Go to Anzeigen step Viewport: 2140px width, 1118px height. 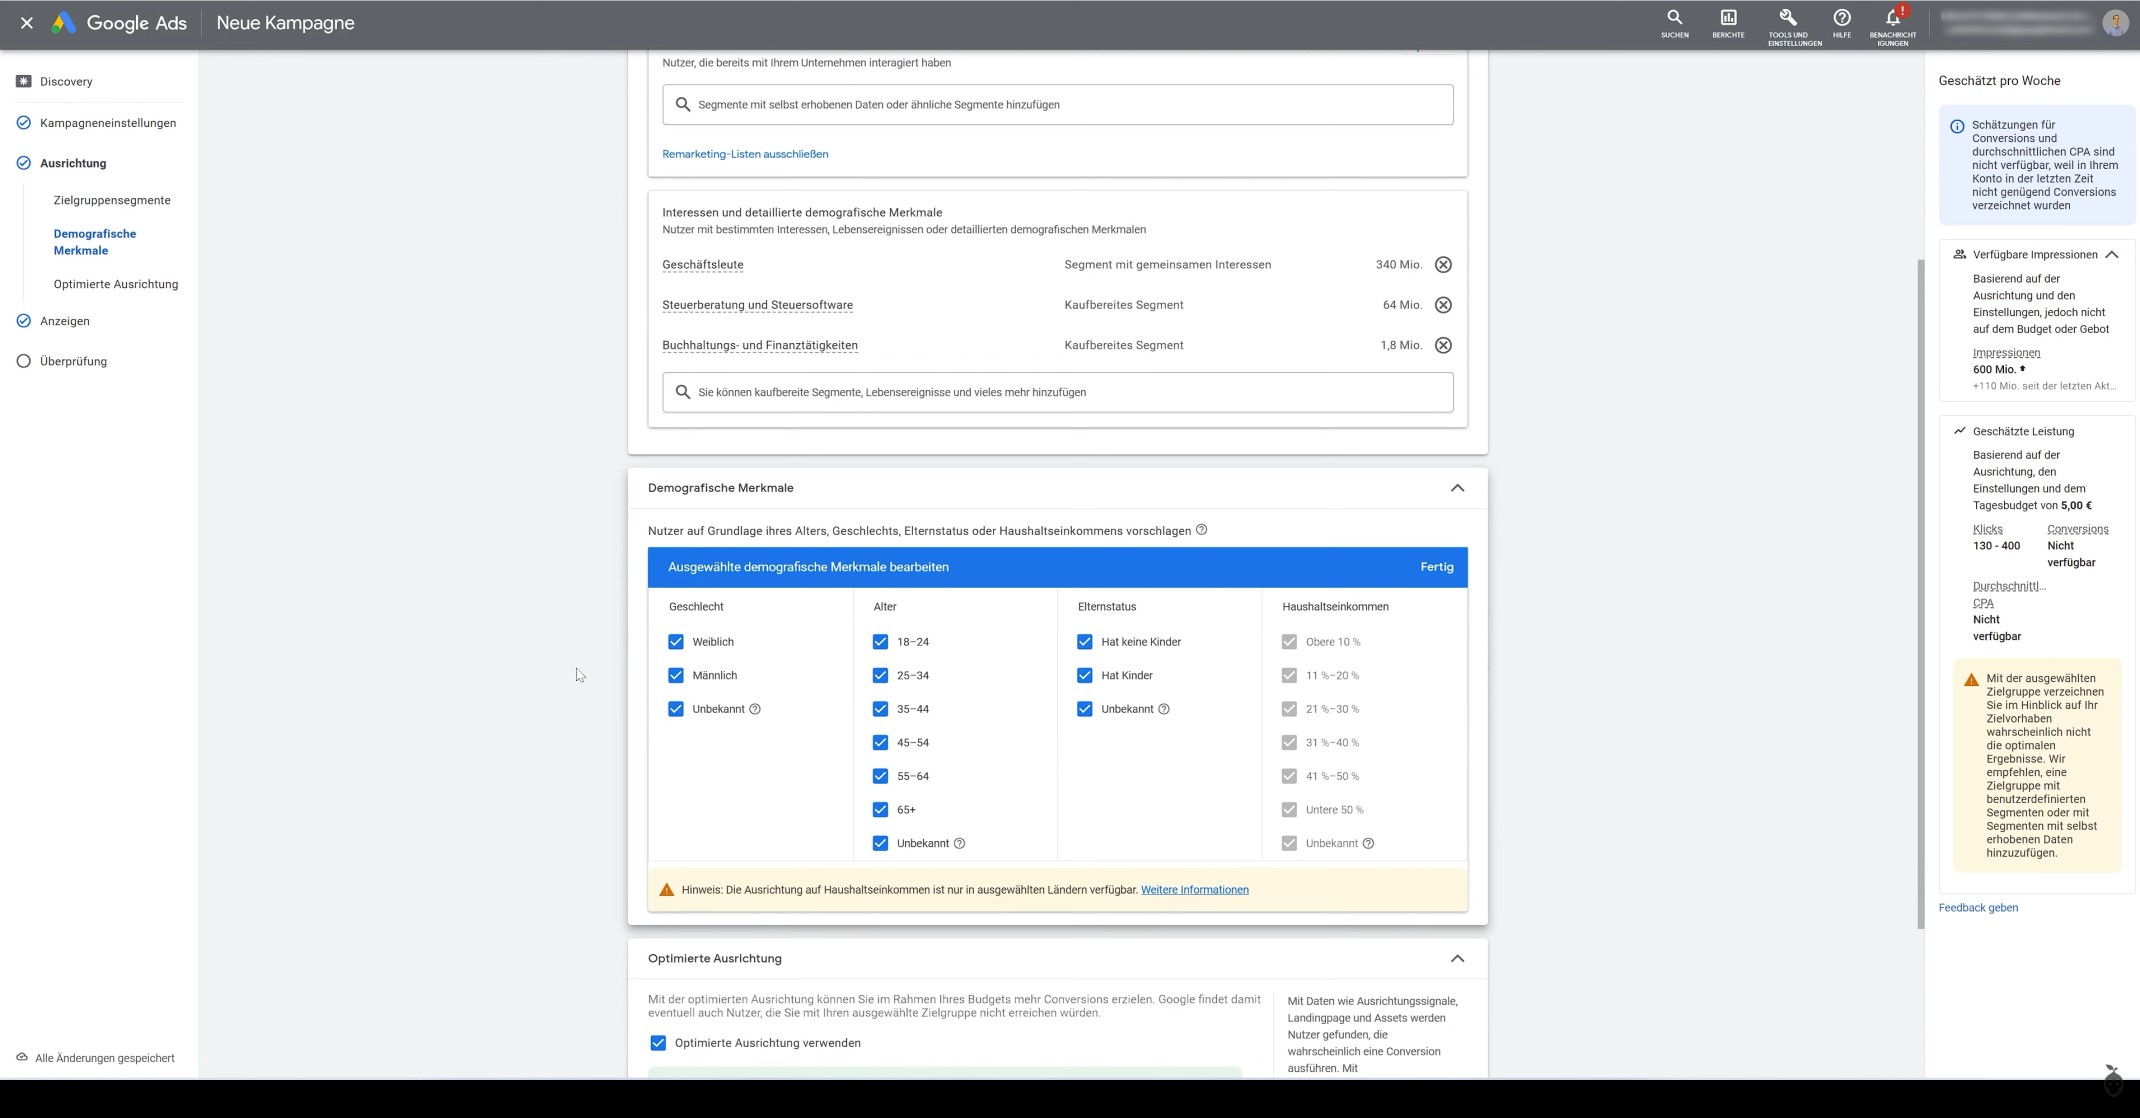pyautogui.click(x=65, y=321)
